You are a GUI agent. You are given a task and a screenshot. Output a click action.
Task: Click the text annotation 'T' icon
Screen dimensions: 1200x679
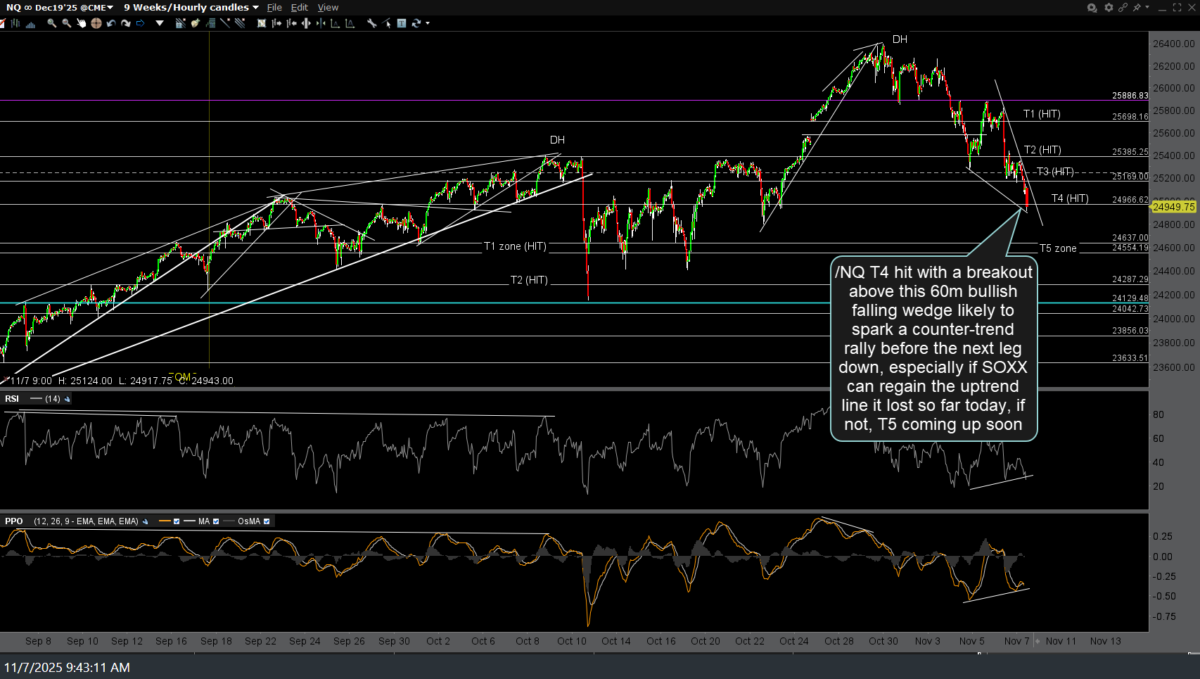click(401, 23)
